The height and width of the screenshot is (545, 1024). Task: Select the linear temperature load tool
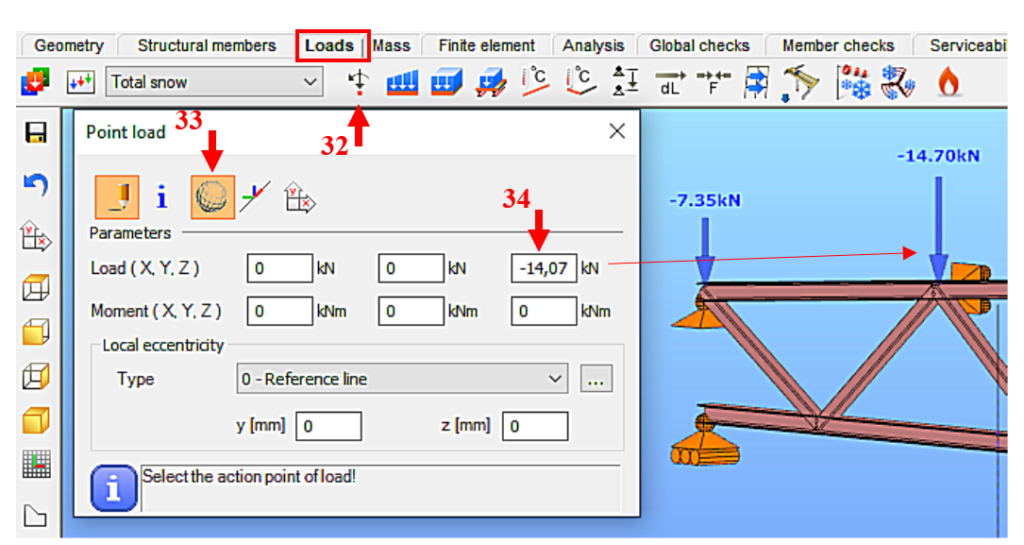click(536, 82)
